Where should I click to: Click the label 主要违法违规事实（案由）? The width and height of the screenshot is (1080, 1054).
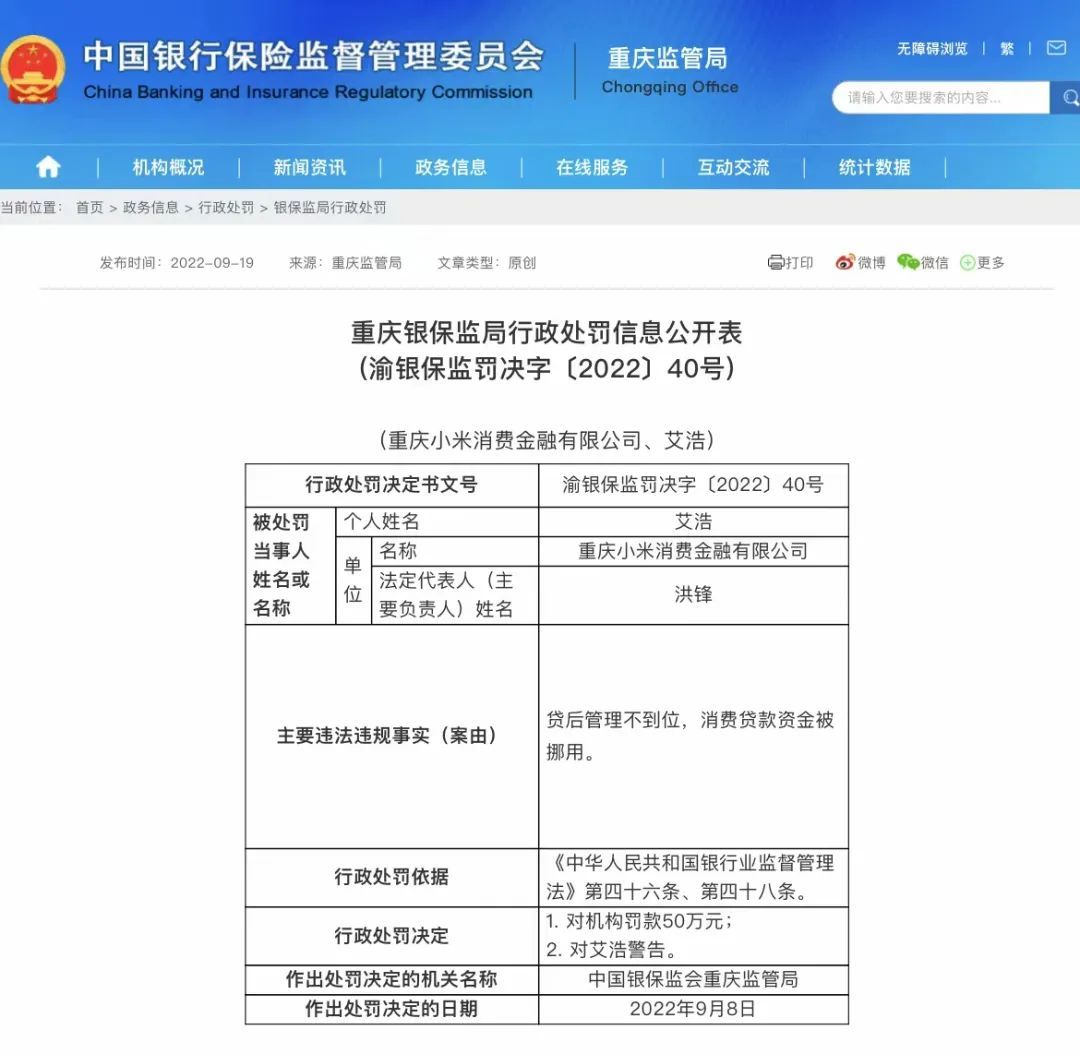click(387, 736)
